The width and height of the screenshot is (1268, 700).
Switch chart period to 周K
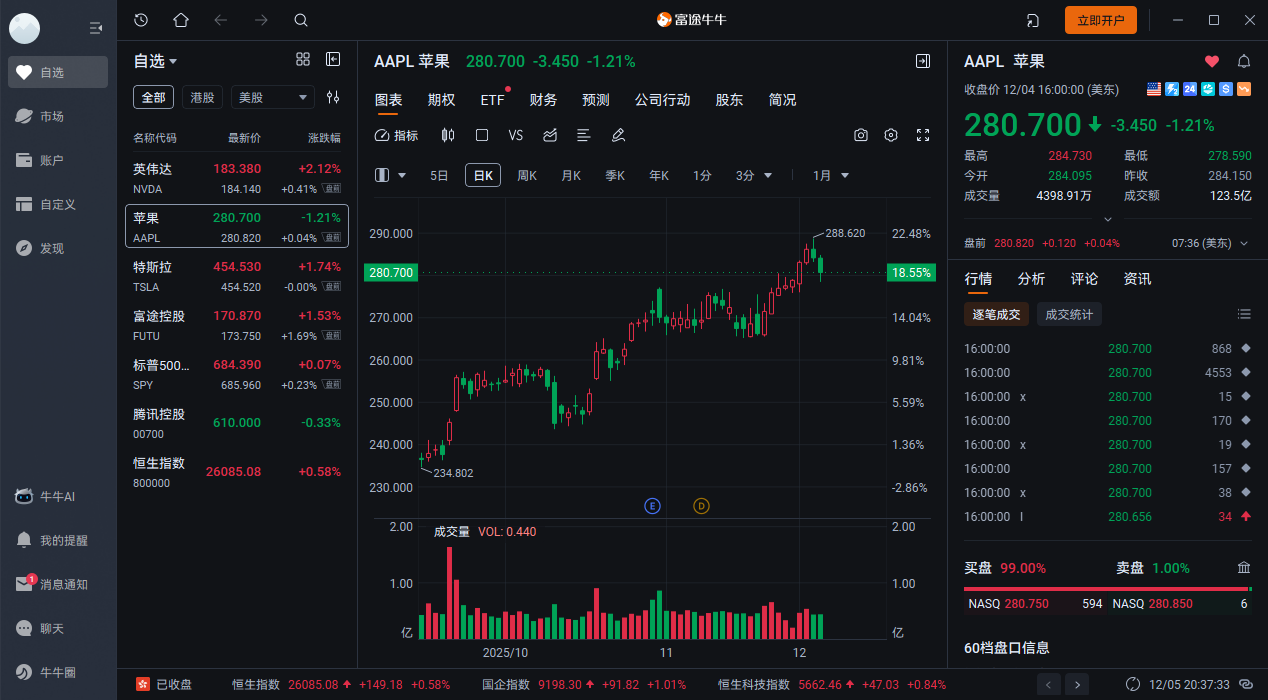pyautogui.click(x=527, y=175)
